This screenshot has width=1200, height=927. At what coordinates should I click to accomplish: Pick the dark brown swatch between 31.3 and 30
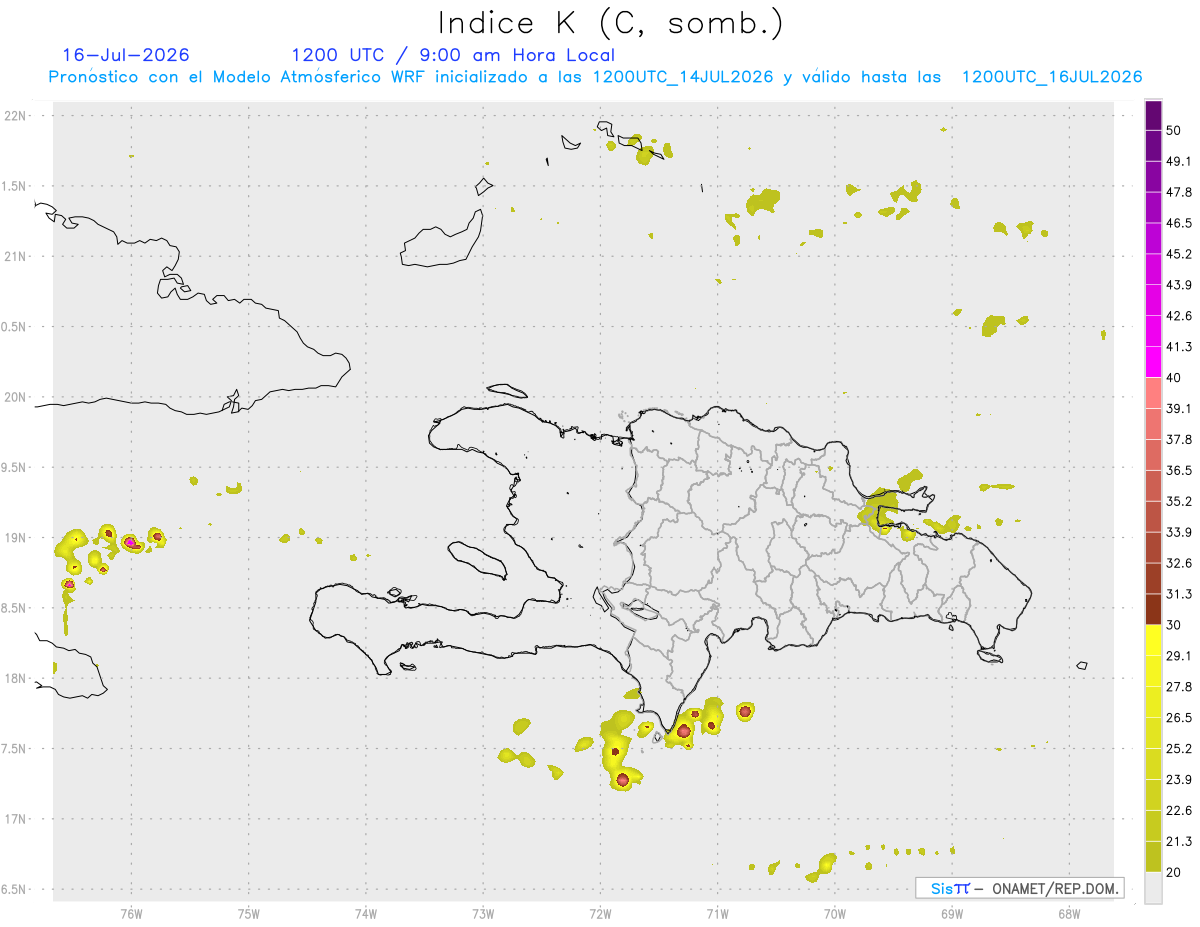coord(1153,609)
